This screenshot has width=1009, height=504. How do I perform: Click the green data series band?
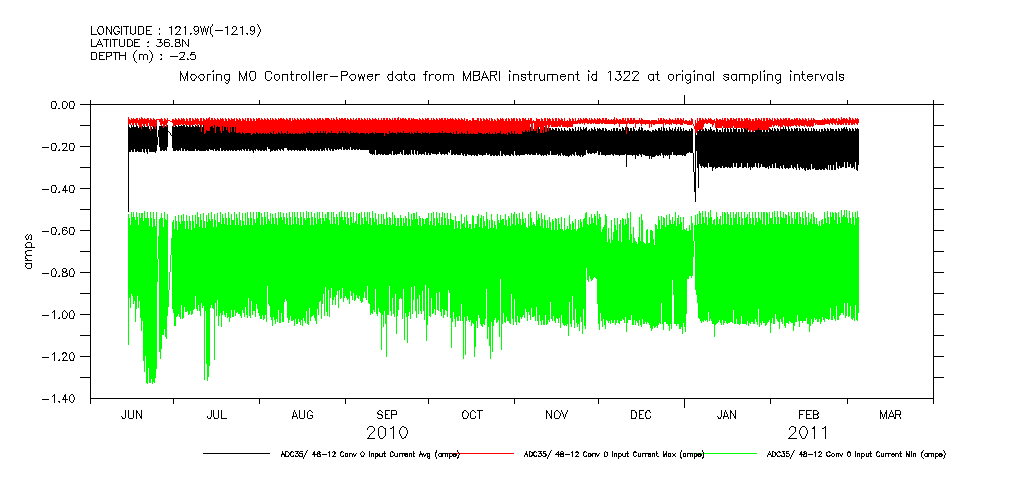pyautogui.click(x=400, y=270)
